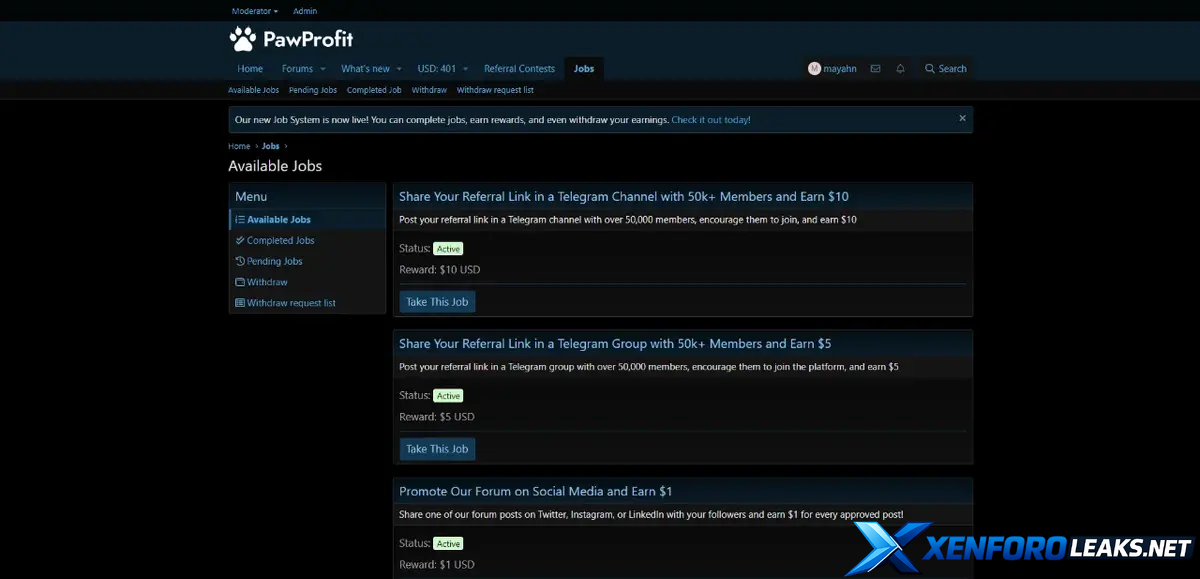Click the Search magnifier button
Screen dimensions: 1200x579
(945, 69)
